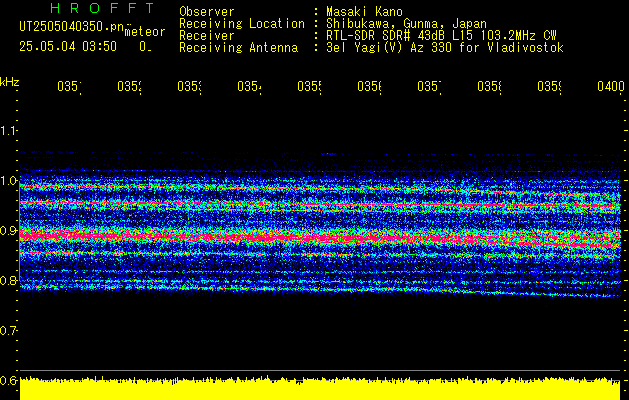This screenshot has width=629, height=400.
Task: Click the 0.6 frequency axis tick
Action: pyautogui.click(x=9, y=380)
